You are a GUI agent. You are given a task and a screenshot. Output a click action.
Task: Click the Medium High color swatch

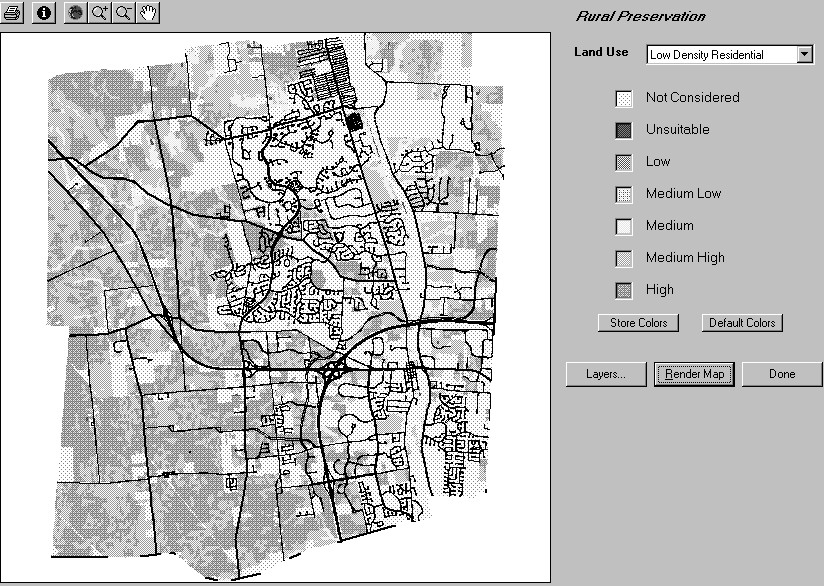(x=624, y=259)
